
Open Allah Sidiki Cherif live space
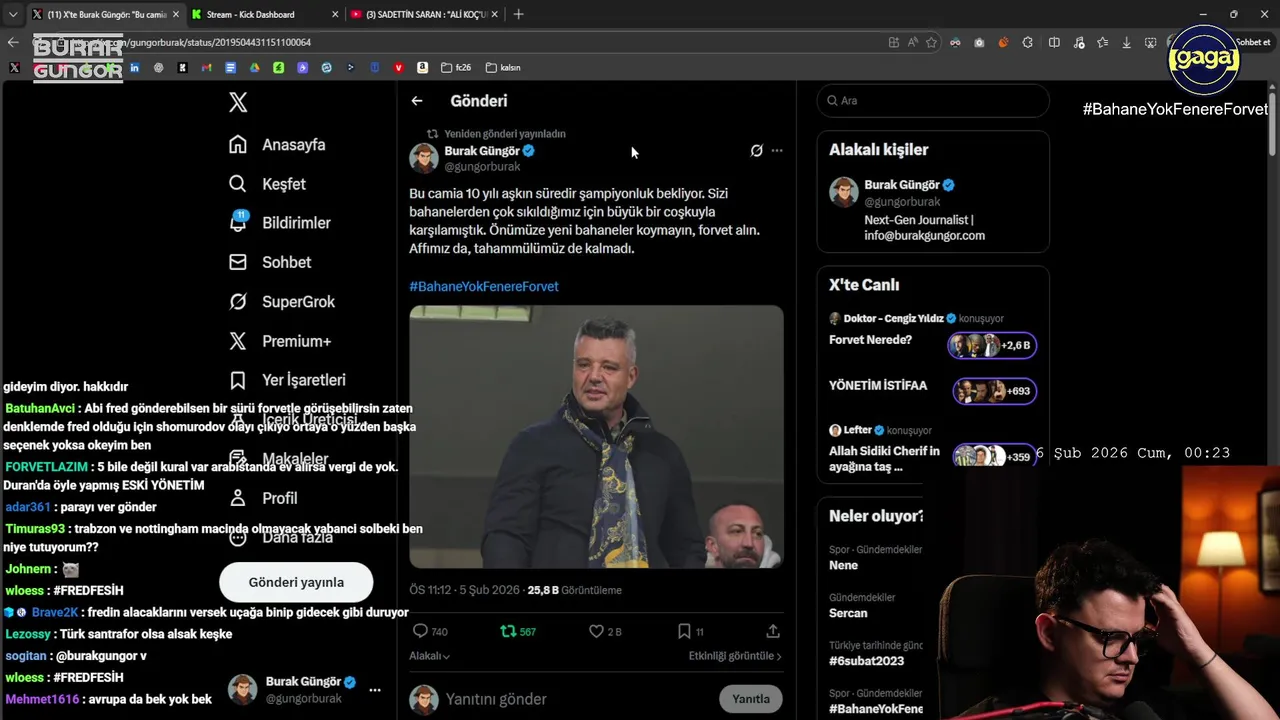(x=933, y=450)
